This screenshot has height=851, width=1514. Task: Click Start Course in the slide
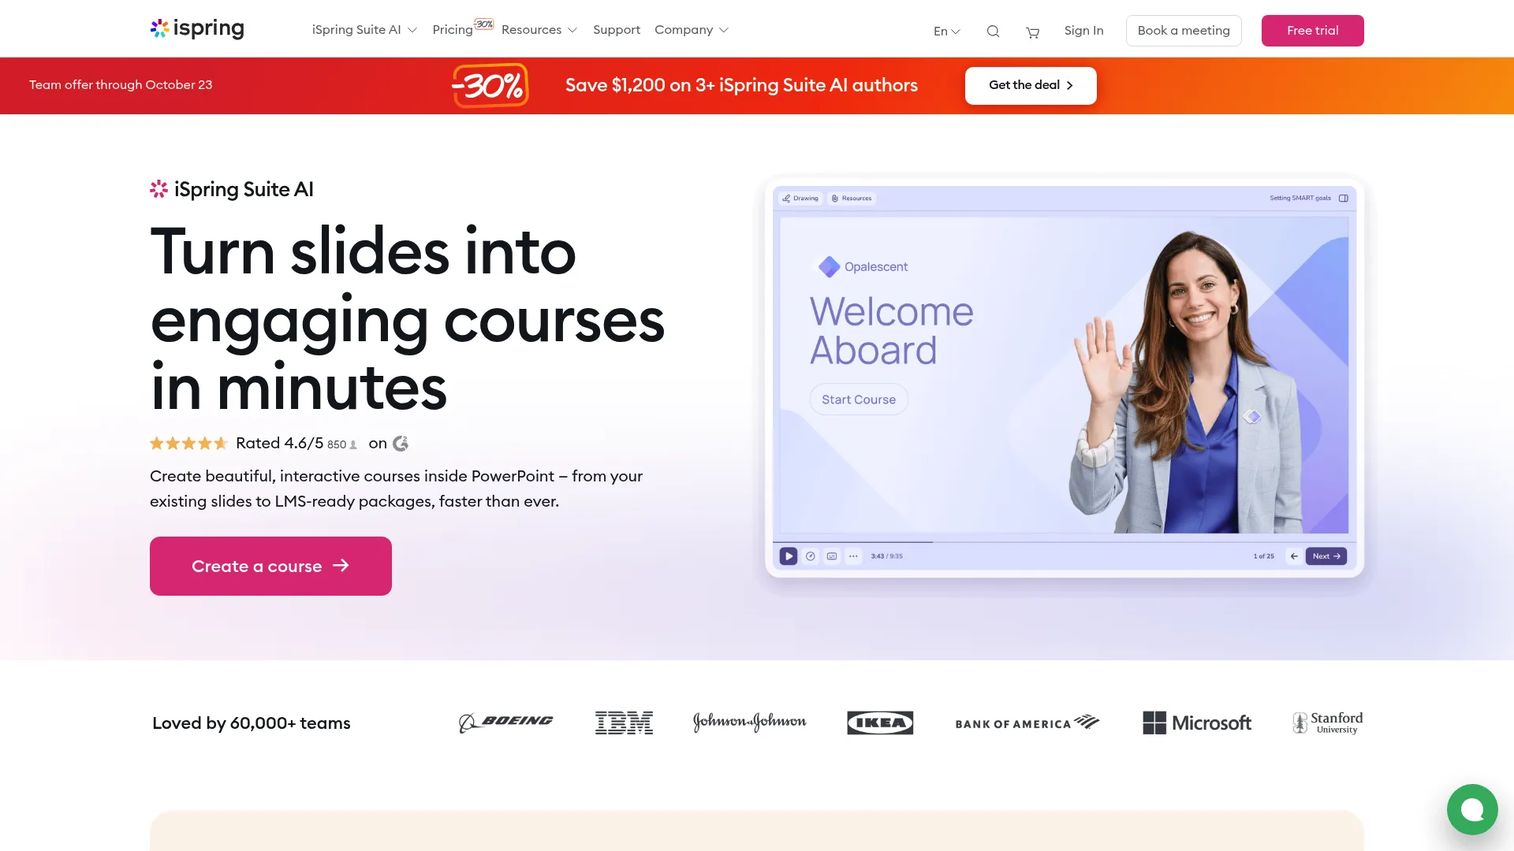pos(859,399)
